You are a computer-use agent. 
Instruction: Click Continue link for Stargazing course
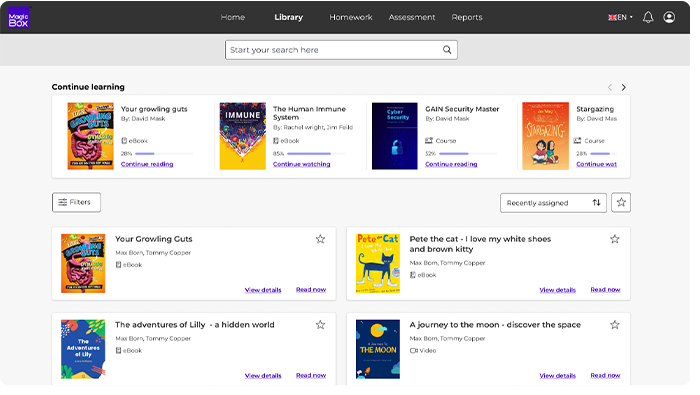click(596, 164)
